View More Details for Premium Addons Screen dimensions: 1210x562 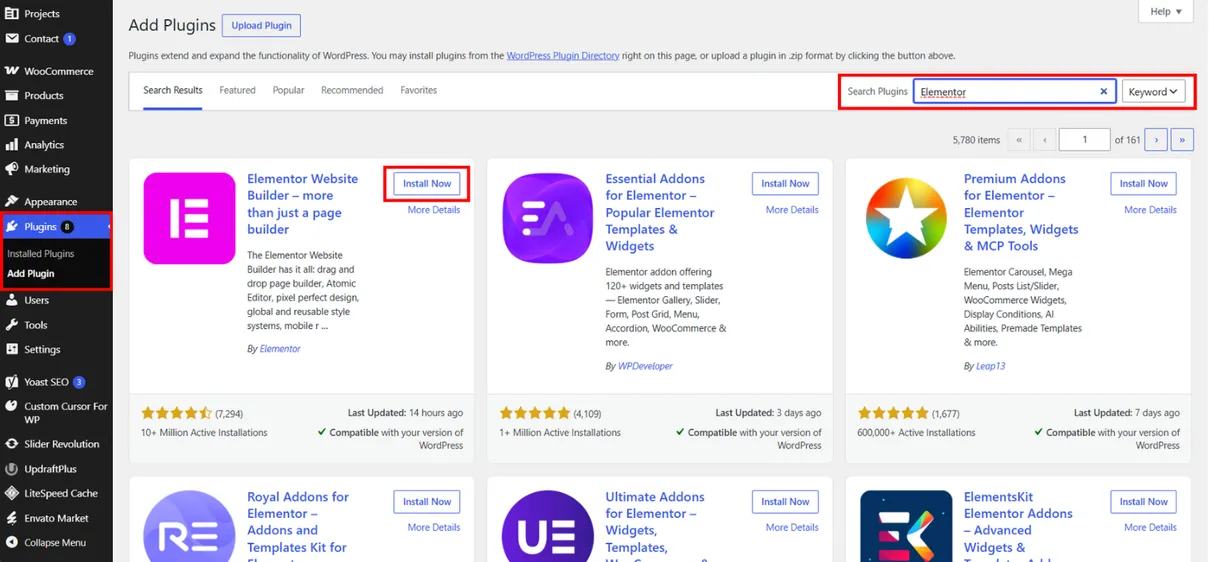coord(1150,210)
